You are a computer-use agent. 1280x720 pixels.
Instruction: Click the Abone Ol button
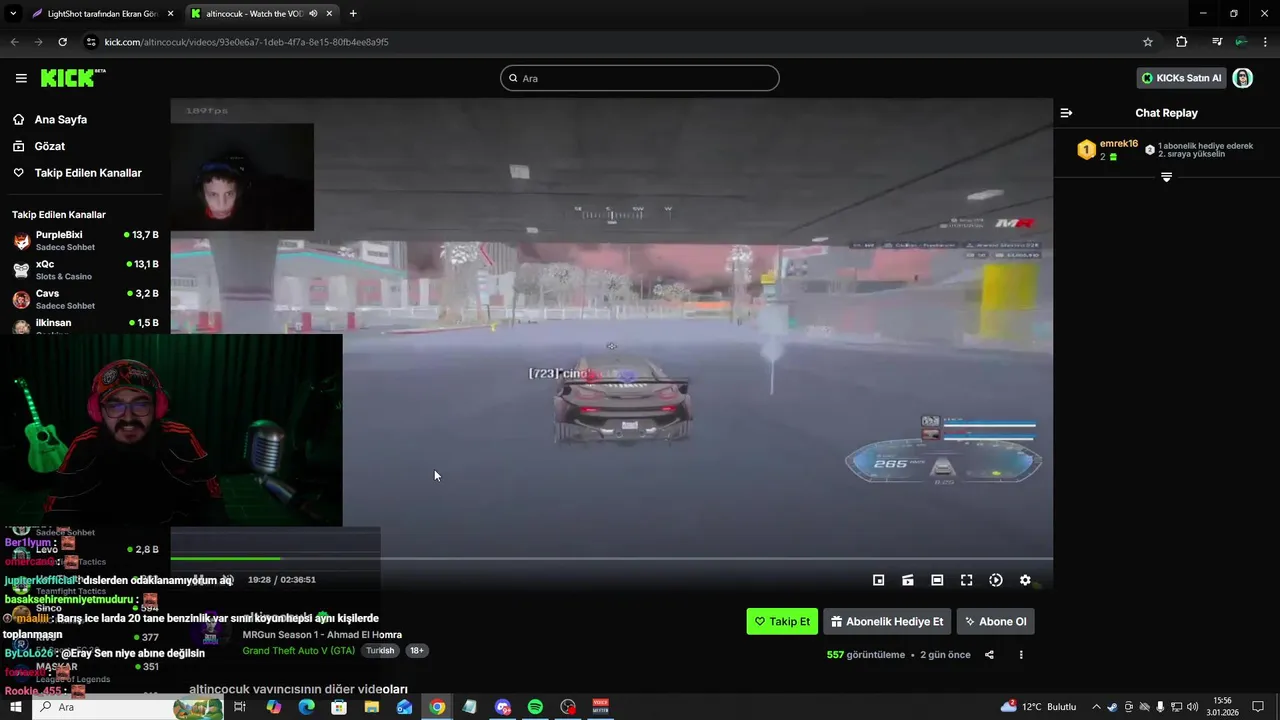(996, 621)
